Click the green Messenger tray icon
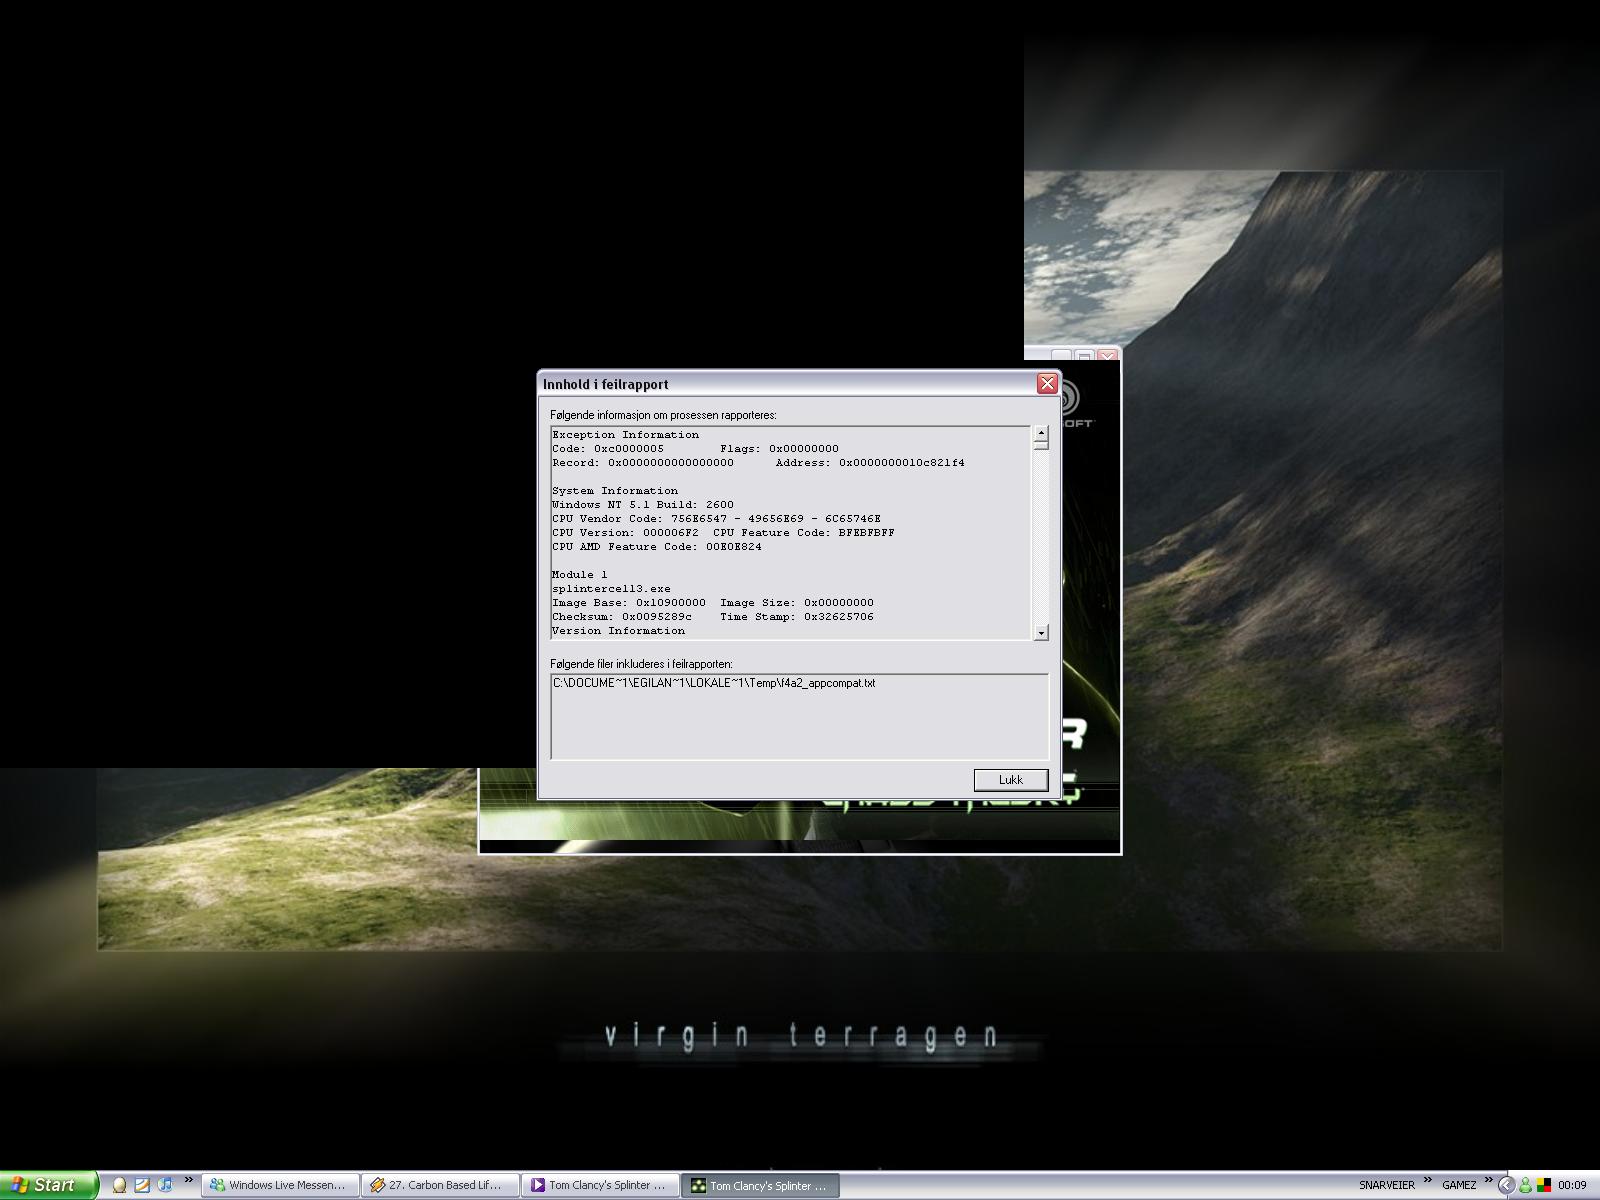Image resolution: width=1600 pixels, height=1200 pixels. tap(1526, 1185)
